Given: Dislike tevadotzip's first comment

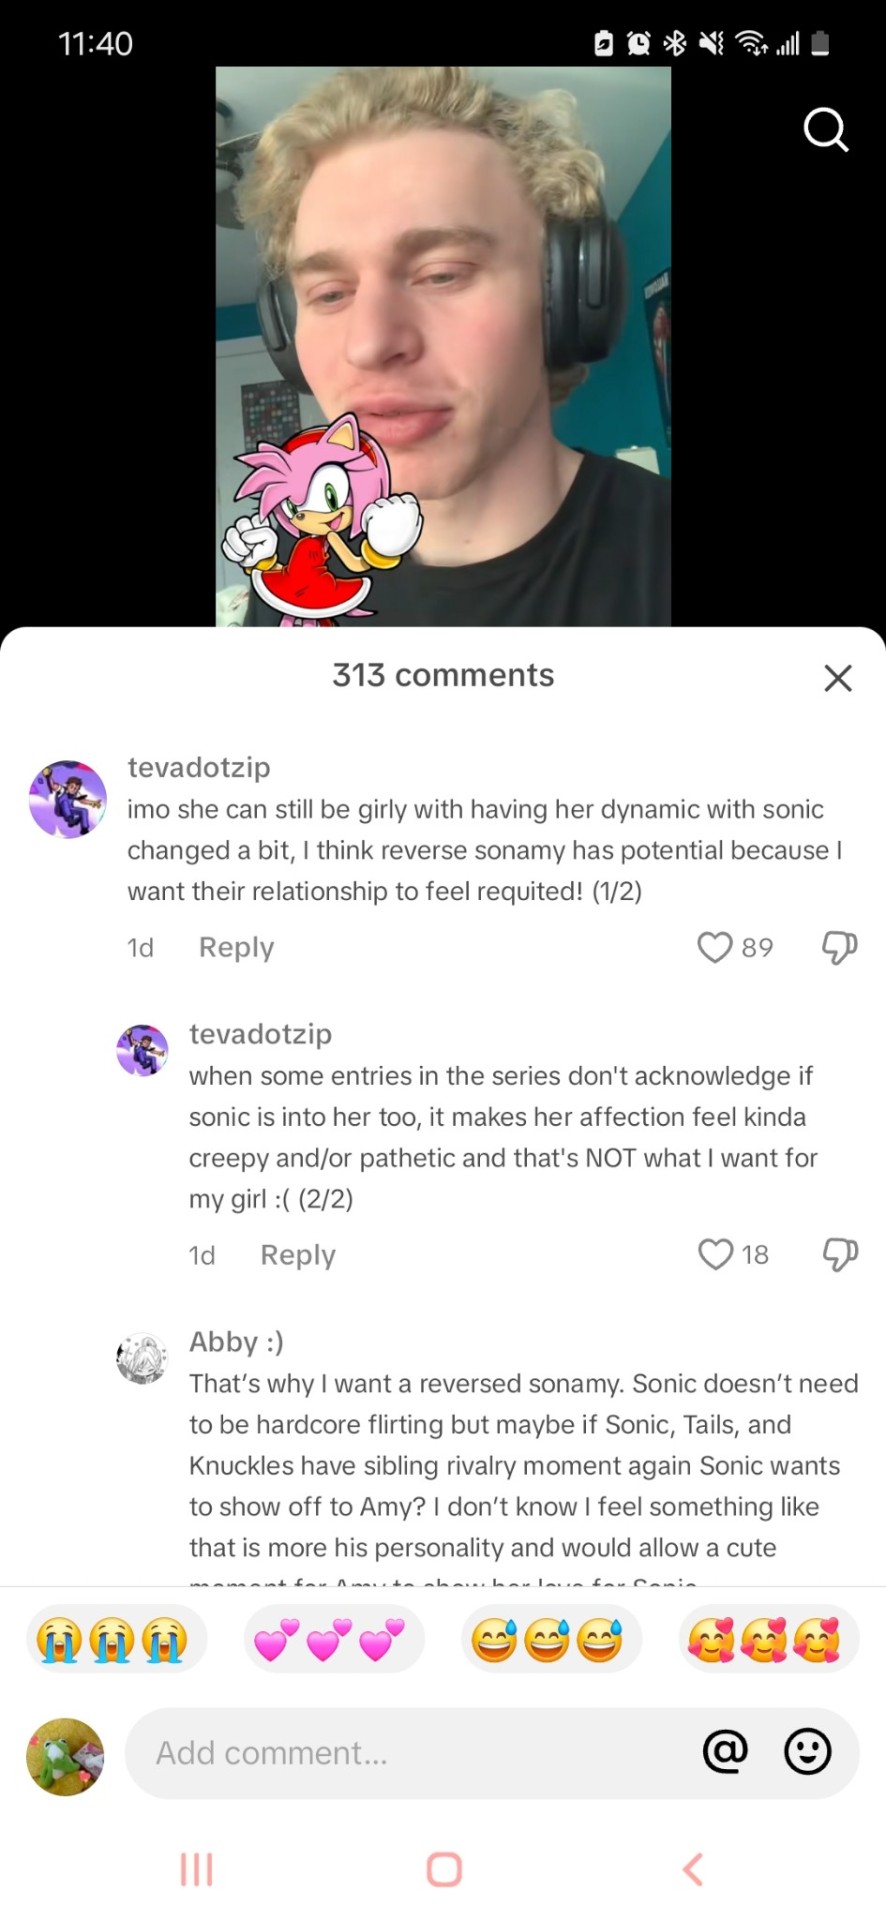Looking at the screenshot, I should click(839, 947).
